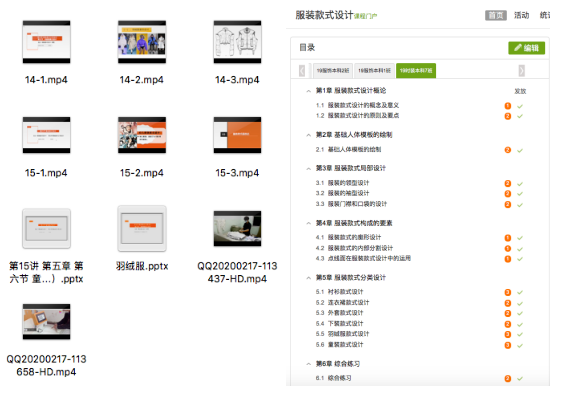565x393 pixels.
Task: Toggle release checkmark for section 1.2
Action: pyautogui.click(x=520, y=116)
